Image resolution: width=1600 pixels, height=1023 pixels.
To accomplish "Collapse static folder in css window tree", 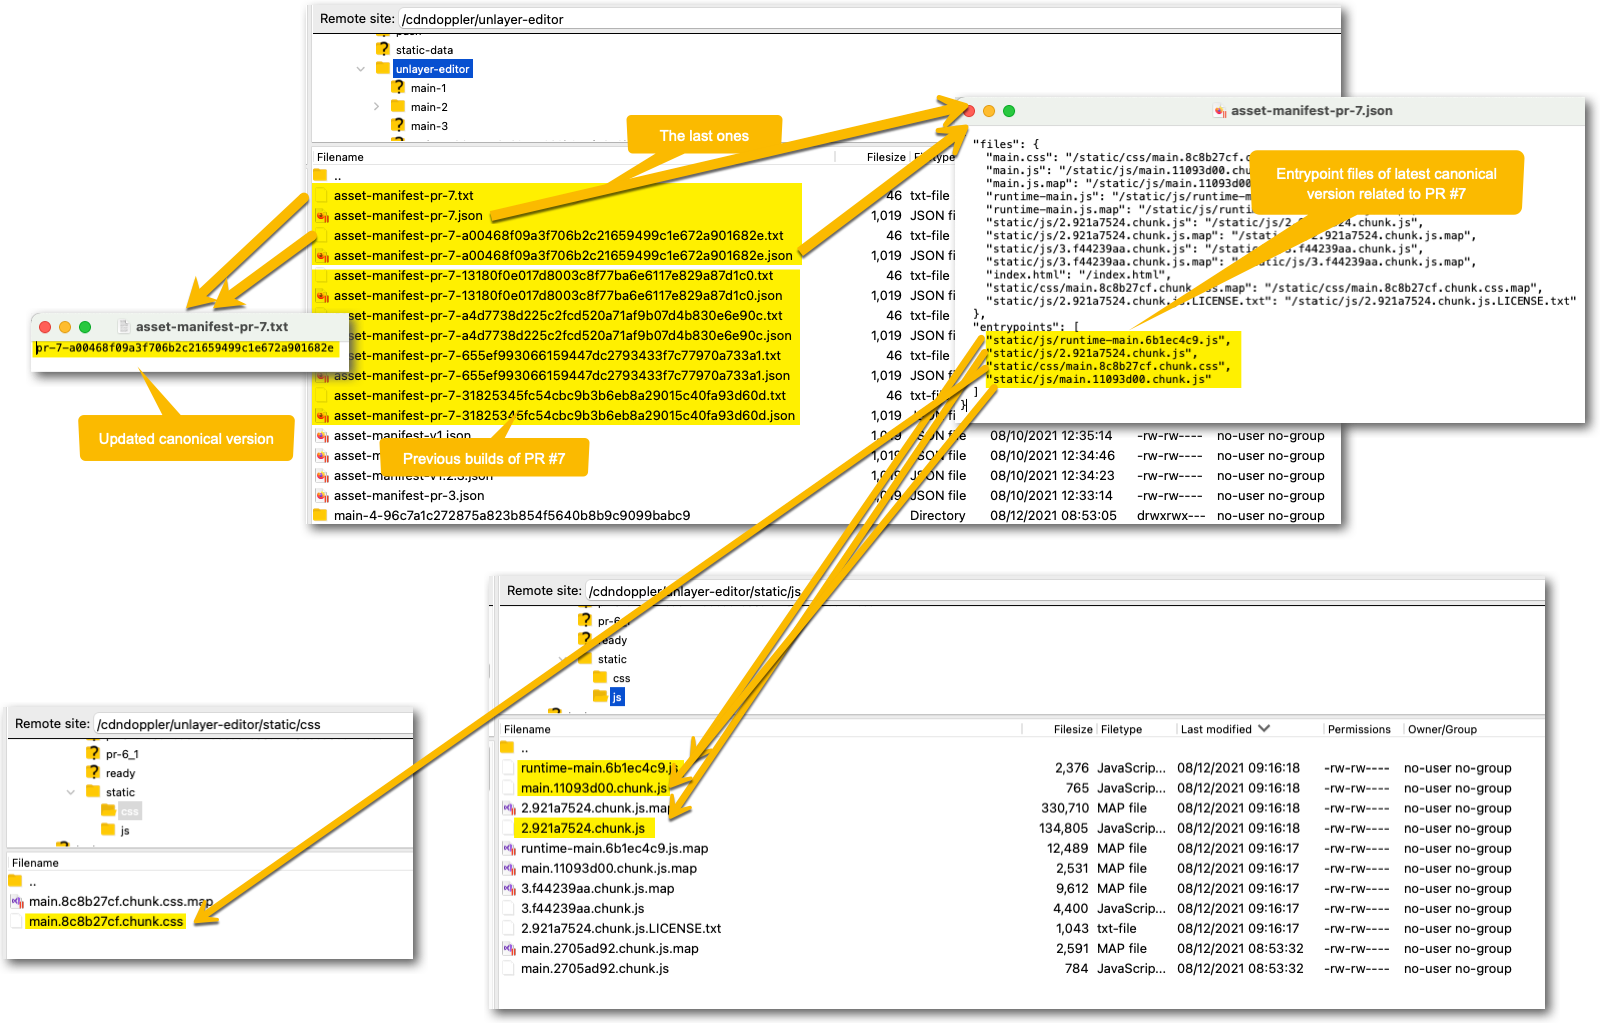I will [71, 792].
